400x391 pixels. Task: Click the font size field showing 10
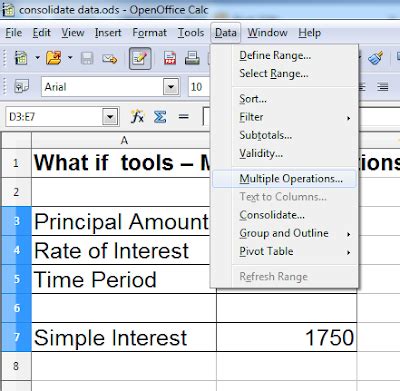(199, 87)
